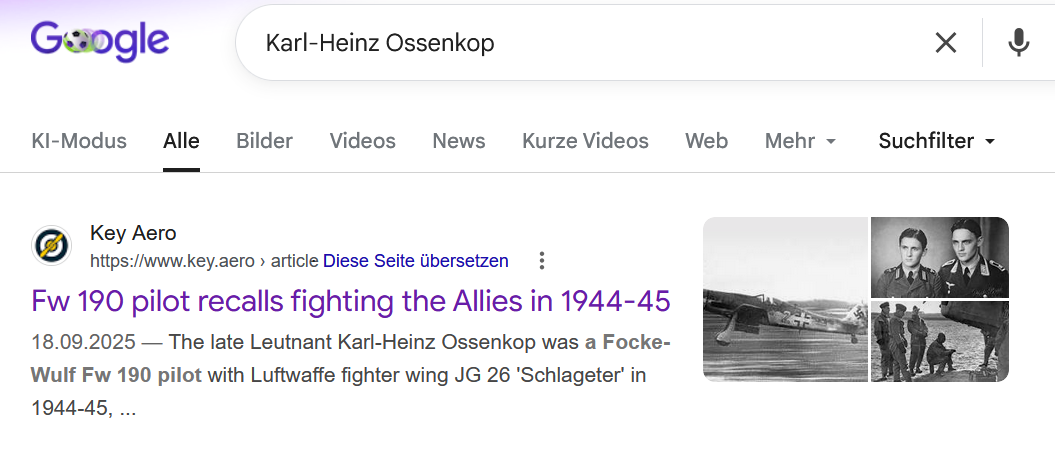
Task: Expand the Mehr dropdown
Action: [801, 141]
